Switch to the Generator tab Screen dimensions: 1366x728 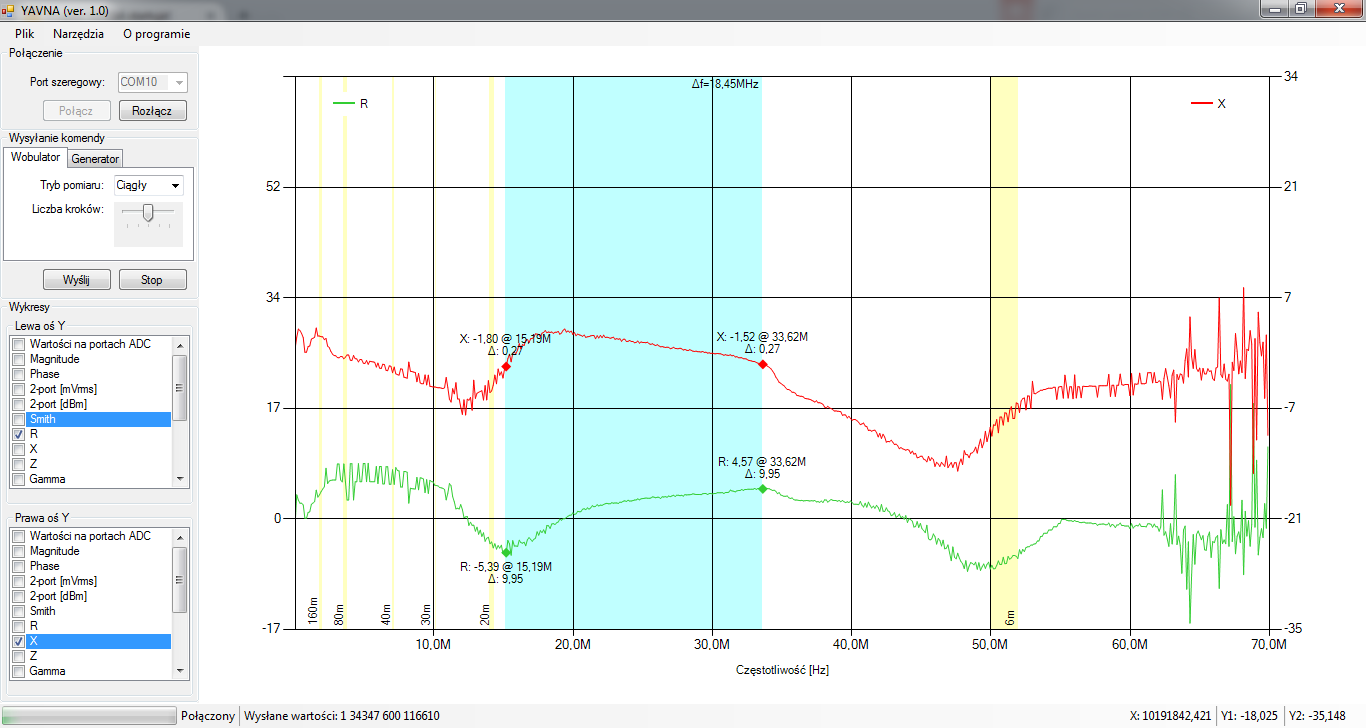pos(95,159)
